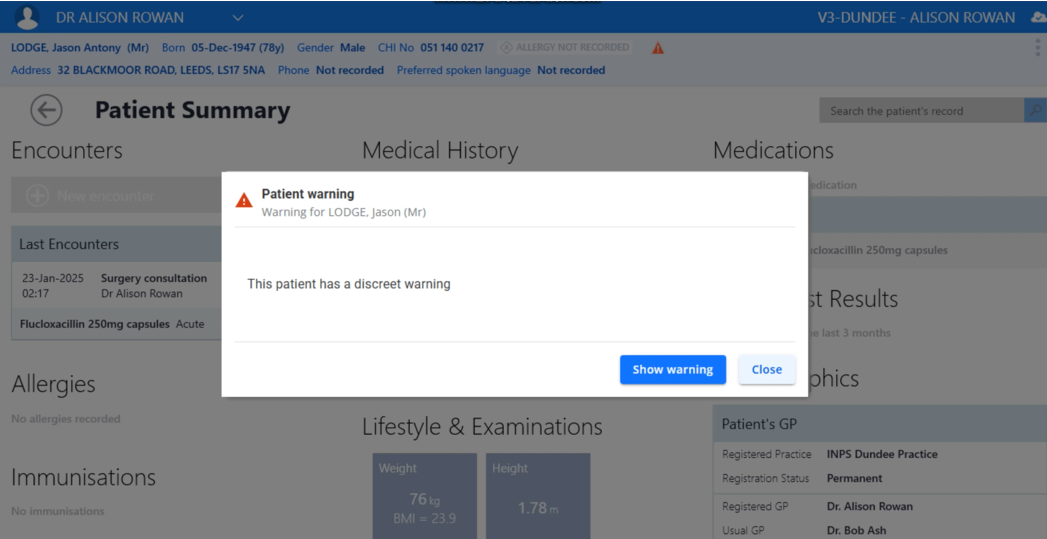The height and width of the screenshot is (539, 1047).
Task: Click the Patient's GP panel header
Action: coord(880,424)
